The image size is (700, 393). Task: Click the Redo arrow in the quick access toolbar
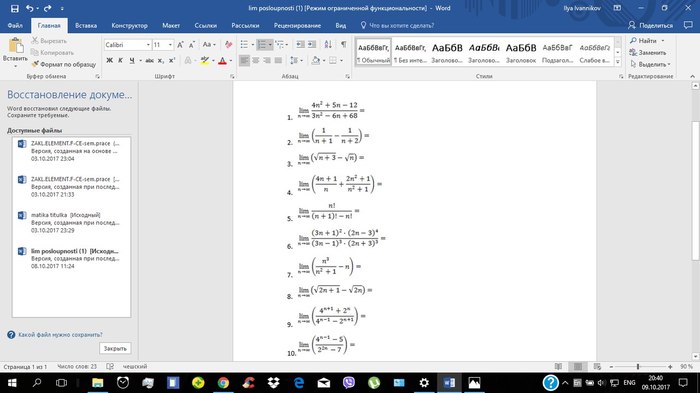click(x=48, y=8)
